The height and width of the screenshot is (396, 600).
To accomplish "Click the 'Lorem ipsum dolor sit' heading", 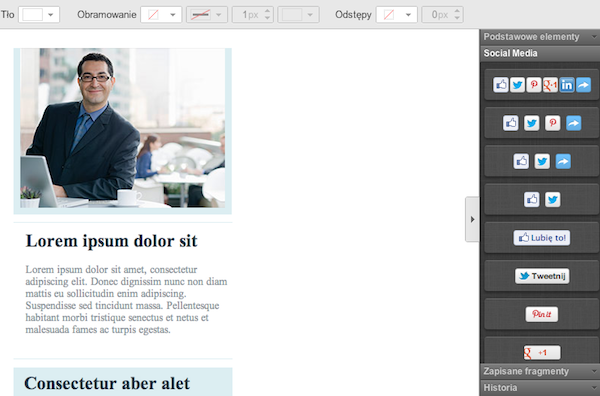I will (x=111, y=241).
